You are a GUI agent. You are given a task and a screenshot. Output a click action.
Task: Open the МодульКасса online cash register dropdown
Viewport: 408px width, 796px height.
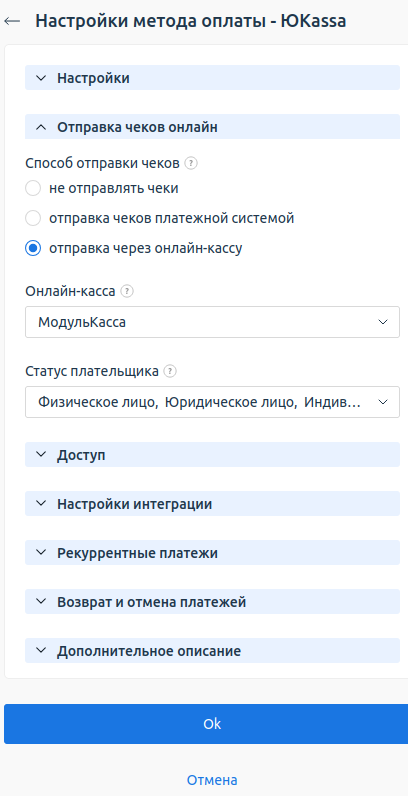tap(212, 322)
